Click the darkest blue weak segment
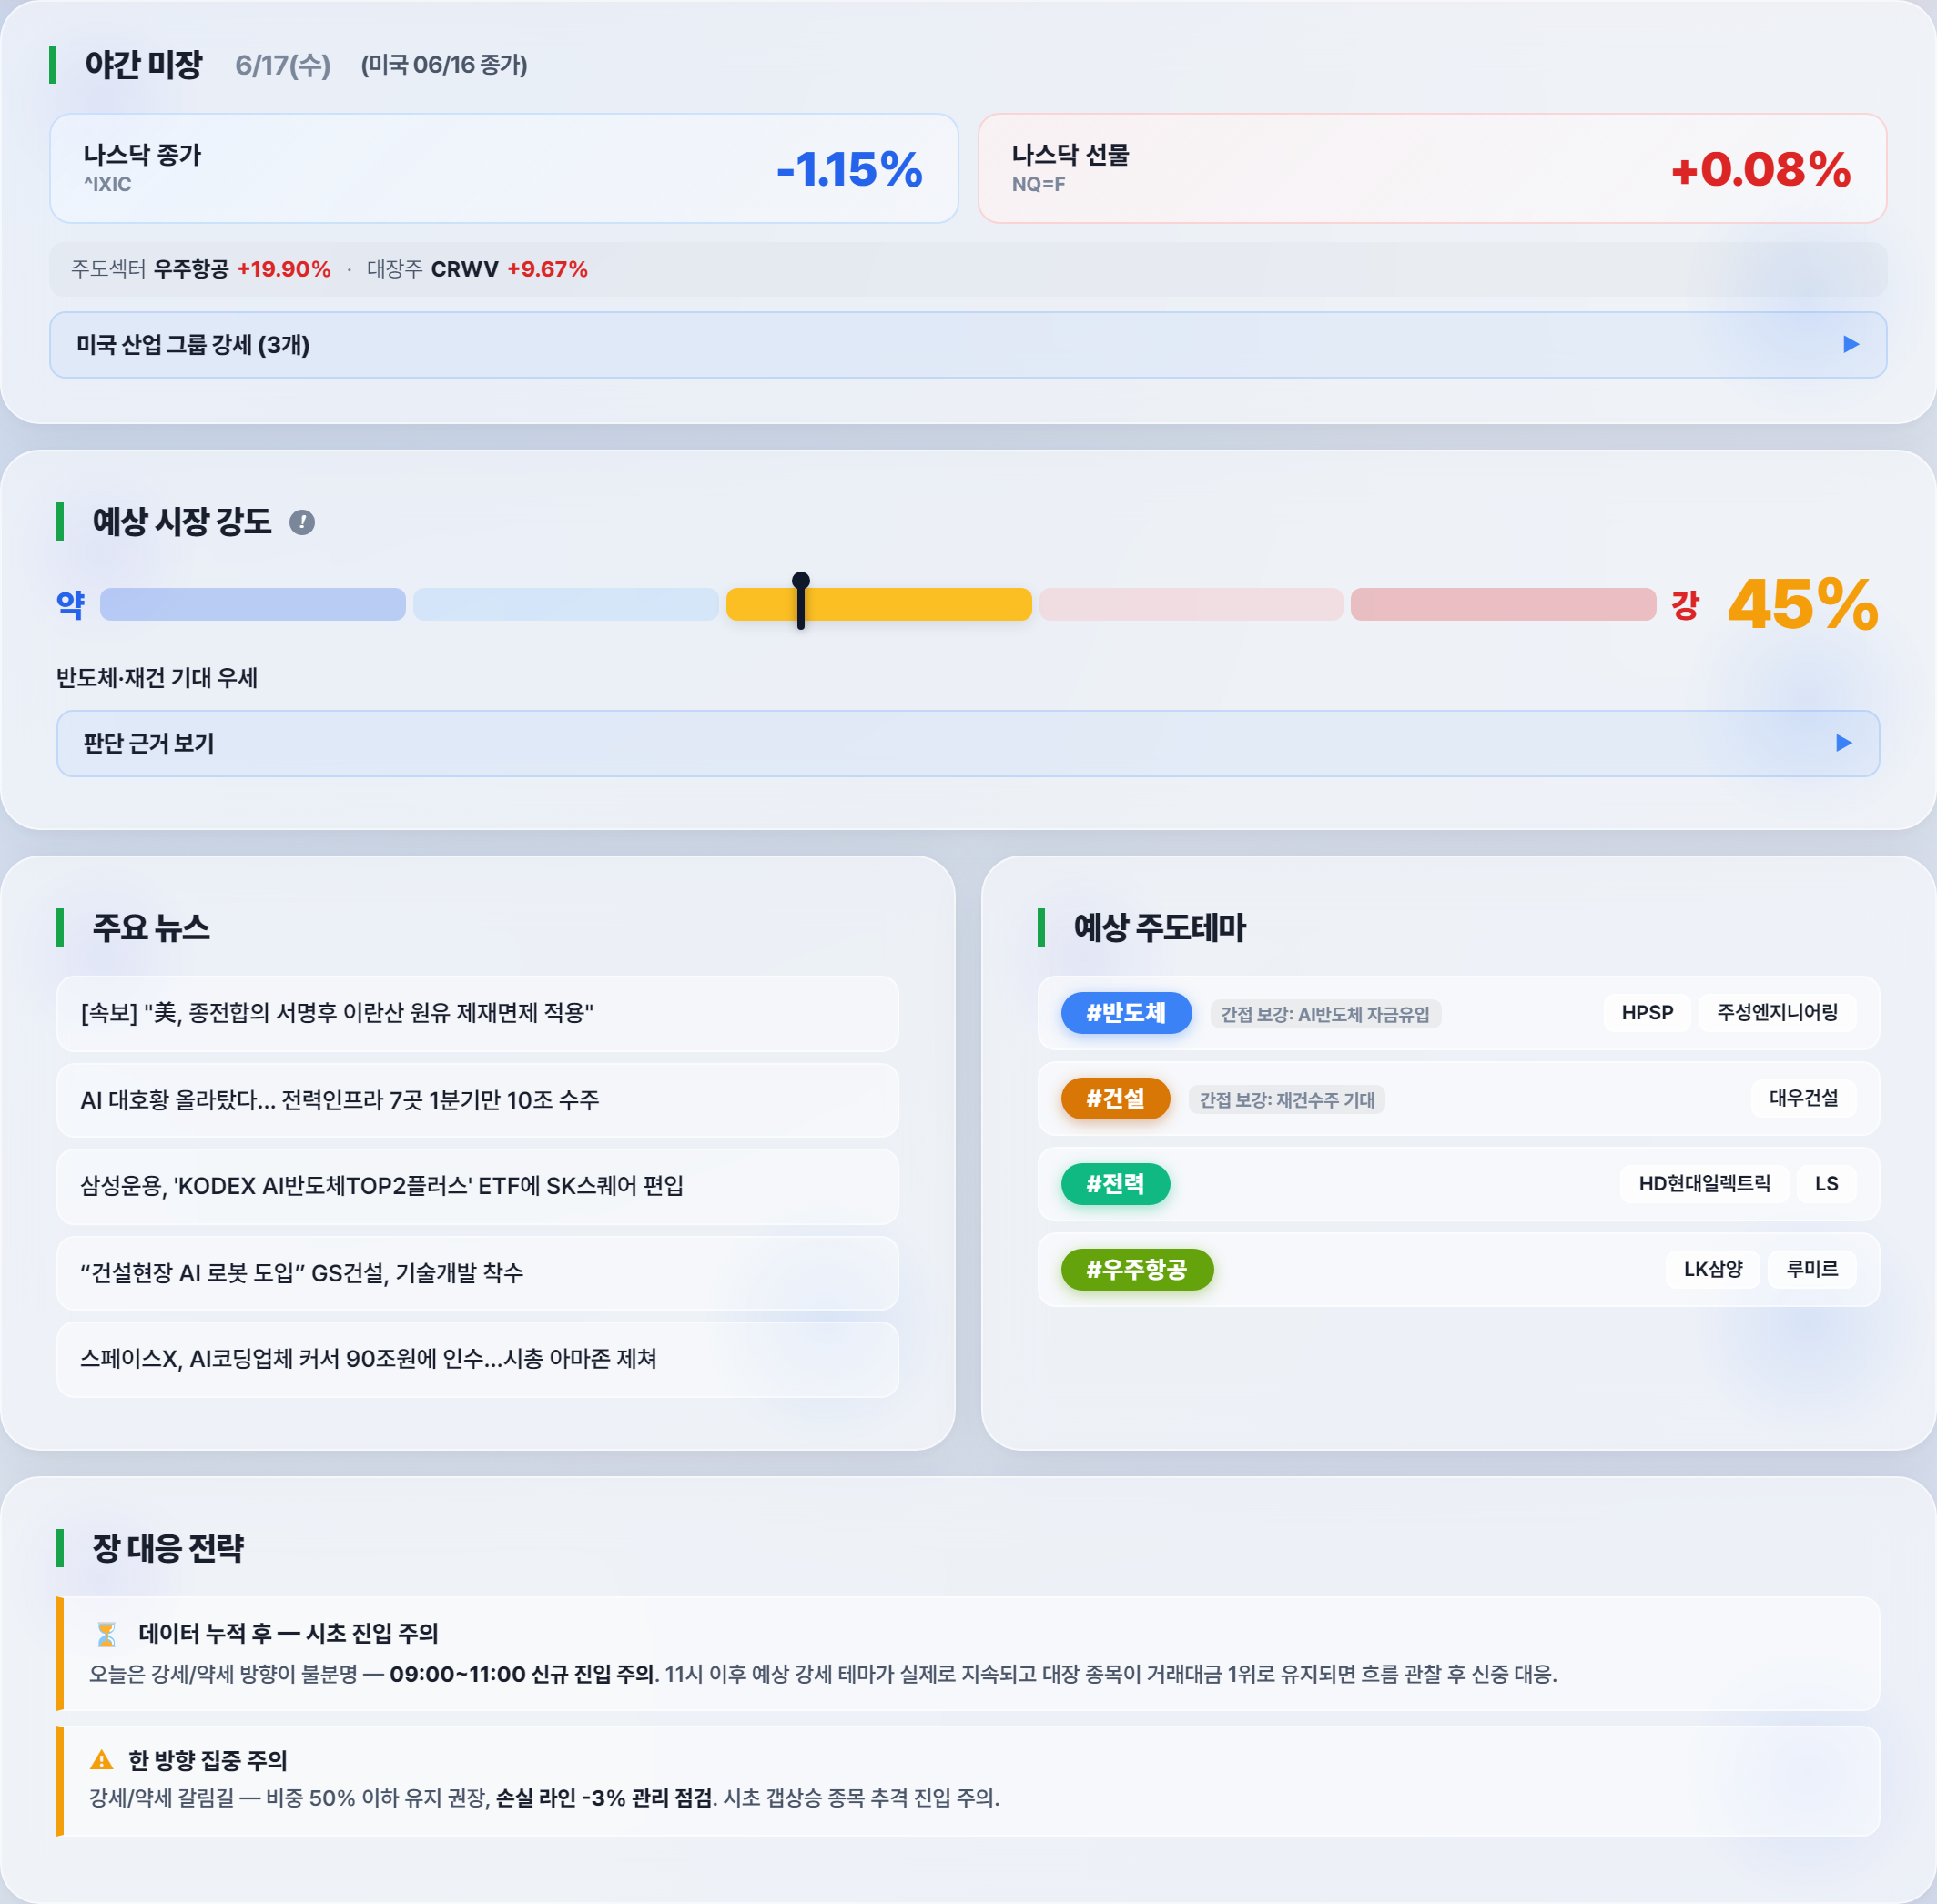Image resolution: width=1937 pixels, height=1904 pixels. pos(253,604)
